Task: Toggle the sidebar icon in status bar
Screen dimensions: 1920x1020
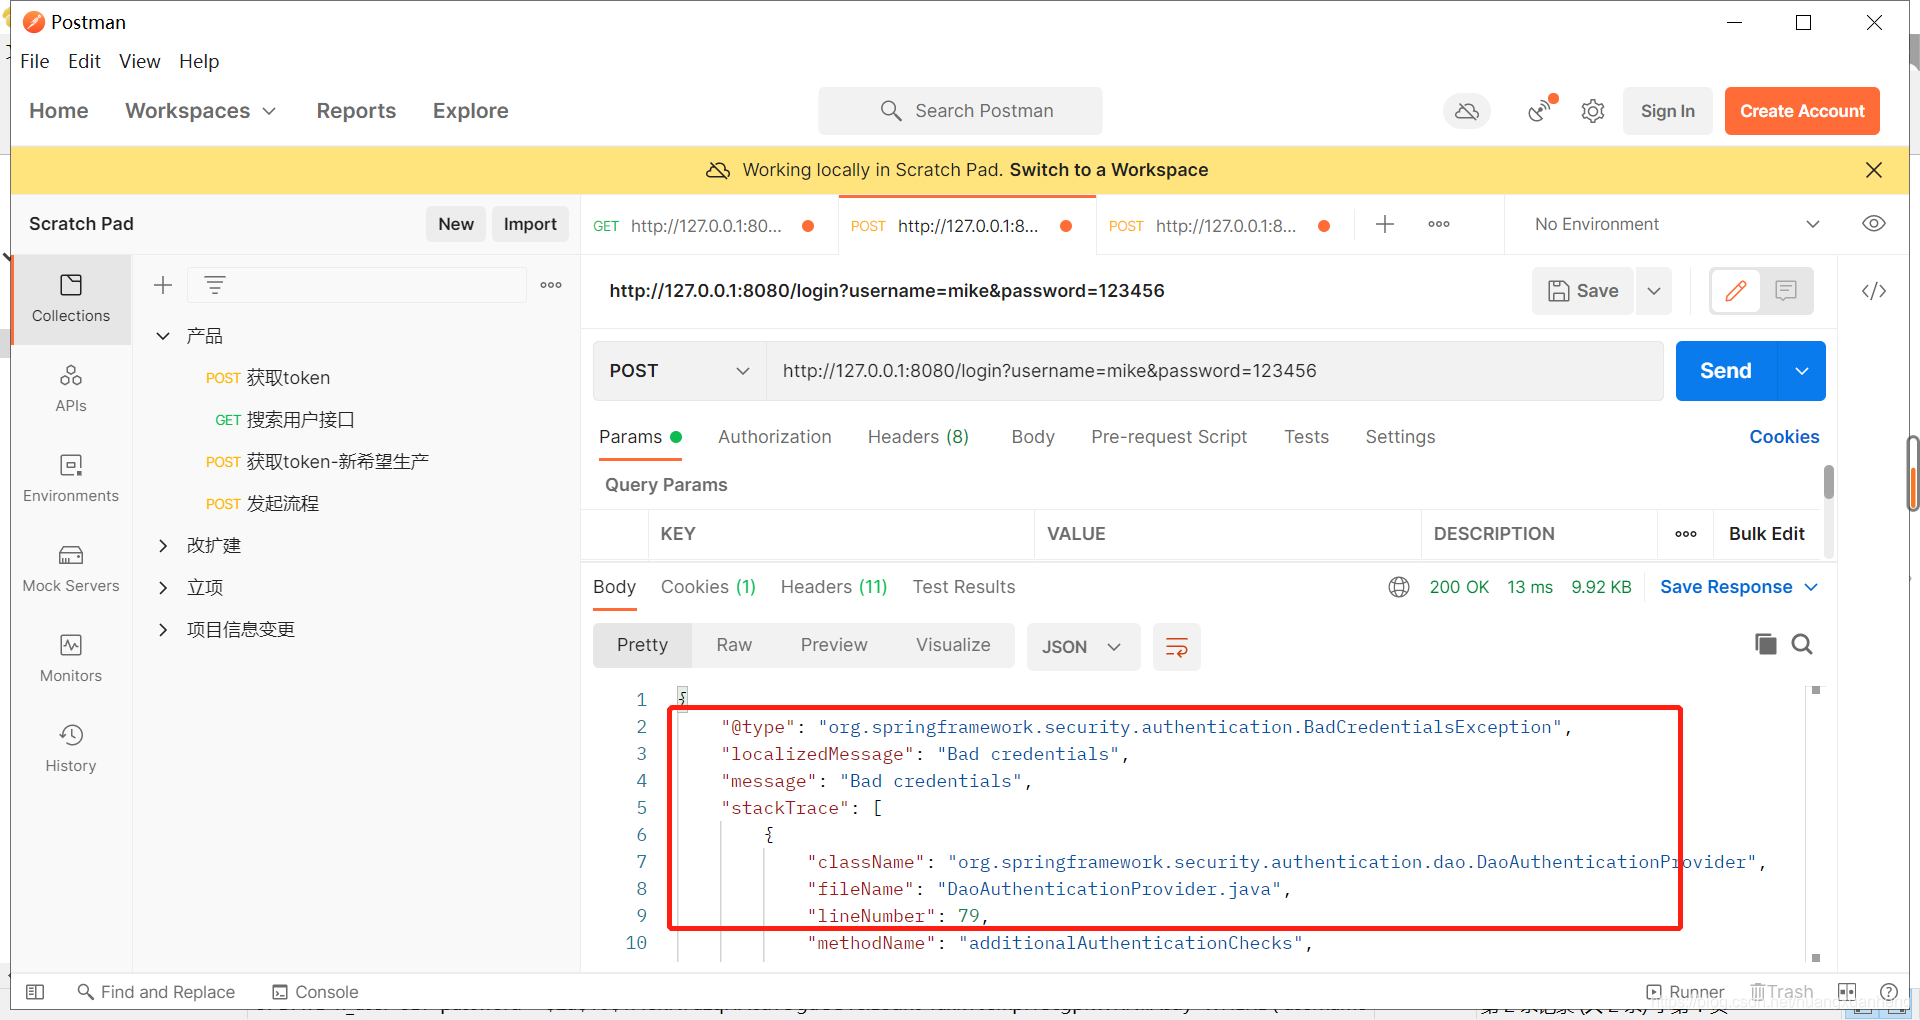Action: point(35,992)
